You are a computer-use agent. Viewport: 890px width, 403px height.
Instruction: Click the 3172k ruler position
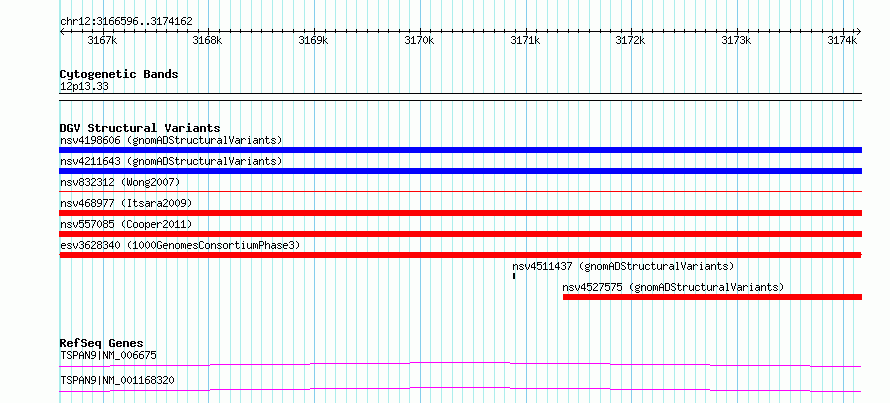point(631,41)
